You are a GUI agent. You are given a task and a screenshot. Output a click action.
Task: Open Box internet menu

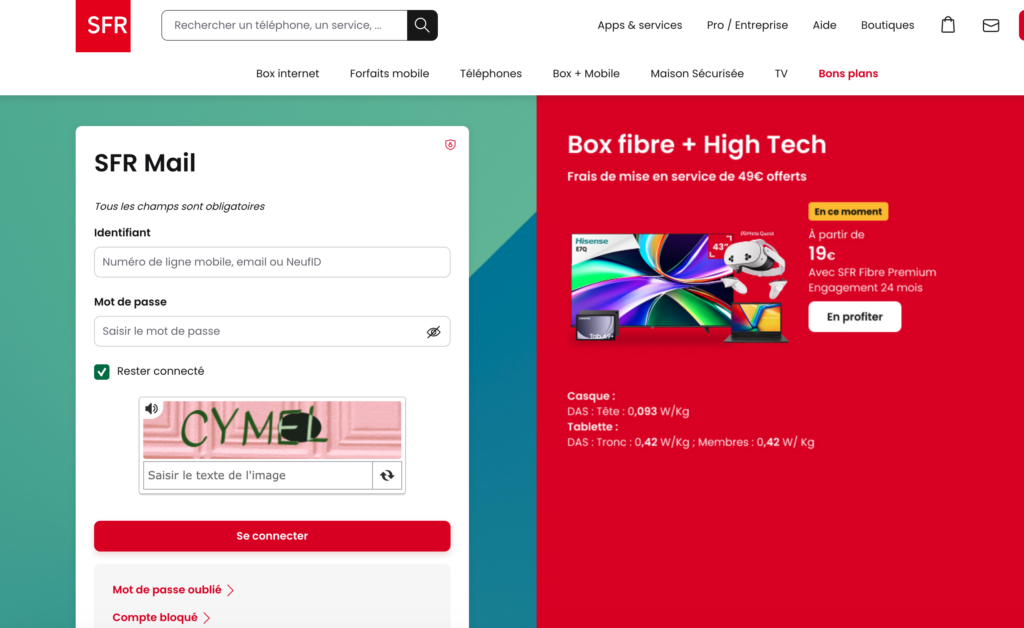pyautogui.click(x=287, y=74)
